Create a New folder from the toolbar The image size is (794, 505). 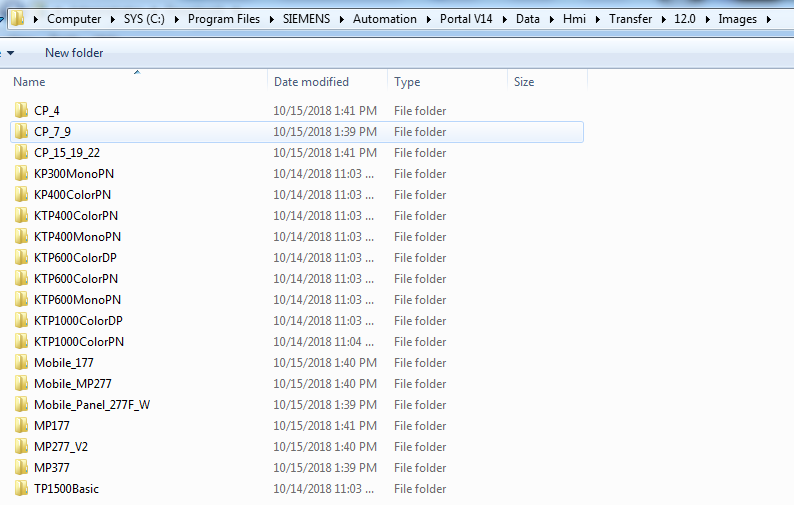click(74, 53)
